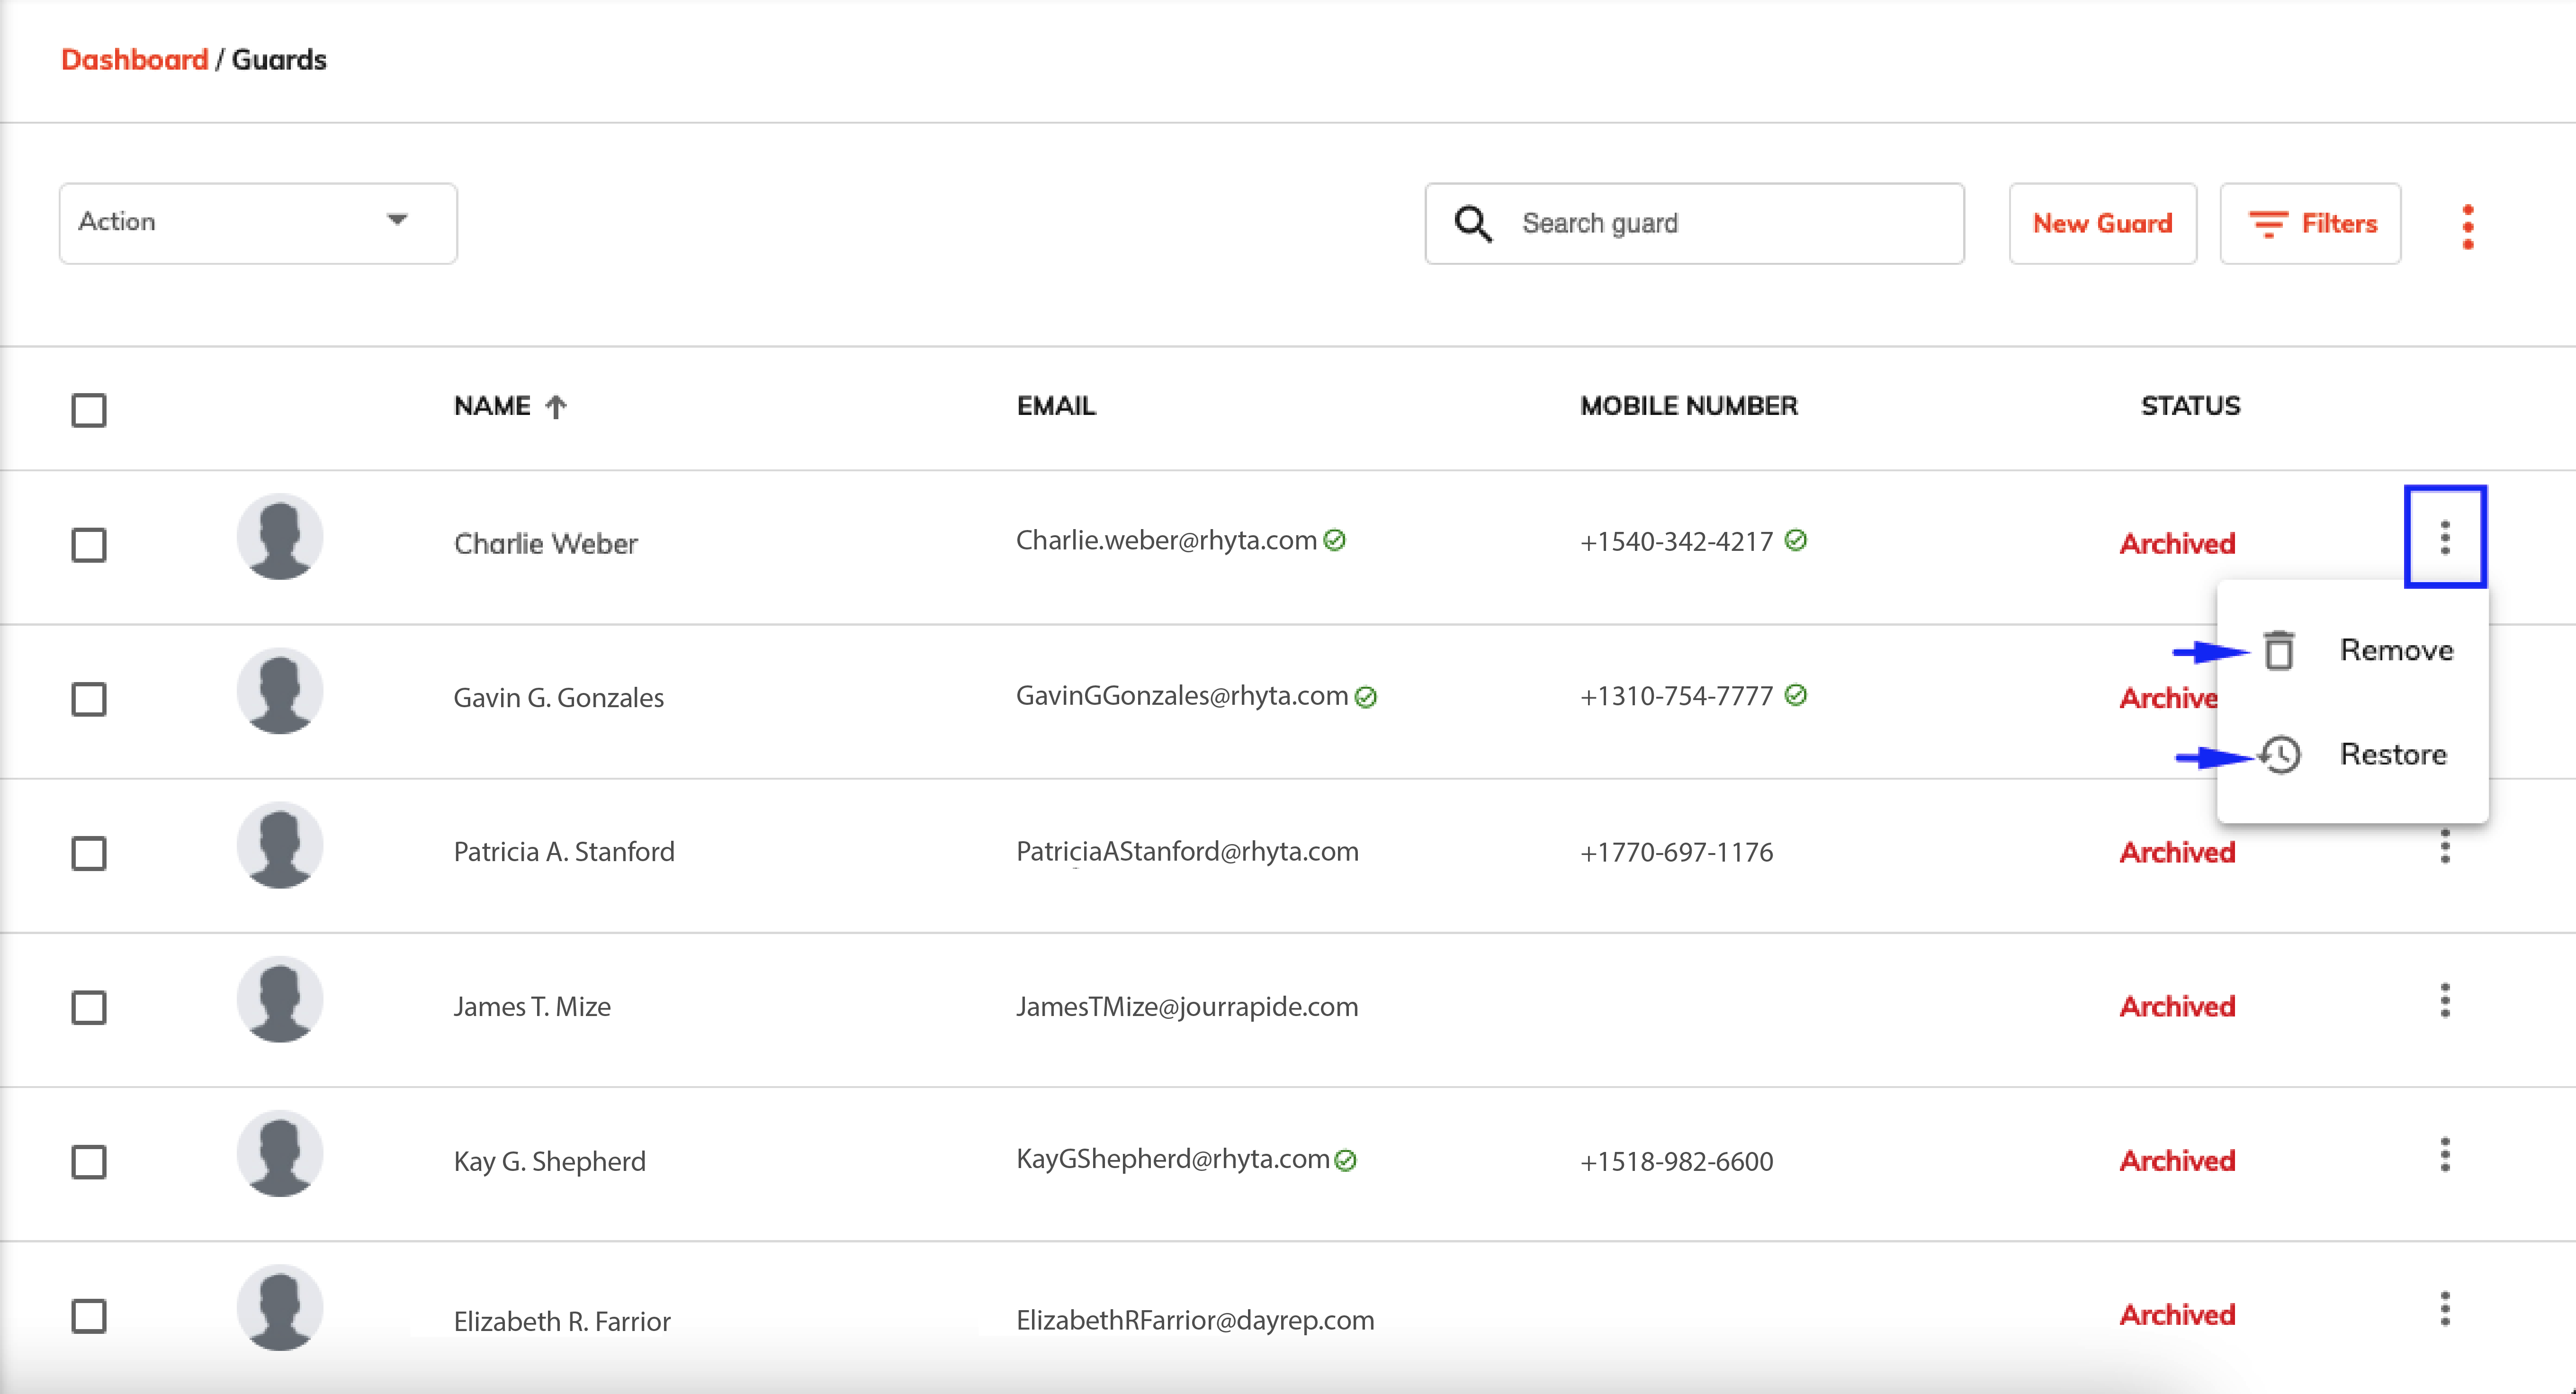The height and width of the screenshot is (1394, 2576).
Task: Click the magnifying glass search icon
Action: pos(1473,224)
